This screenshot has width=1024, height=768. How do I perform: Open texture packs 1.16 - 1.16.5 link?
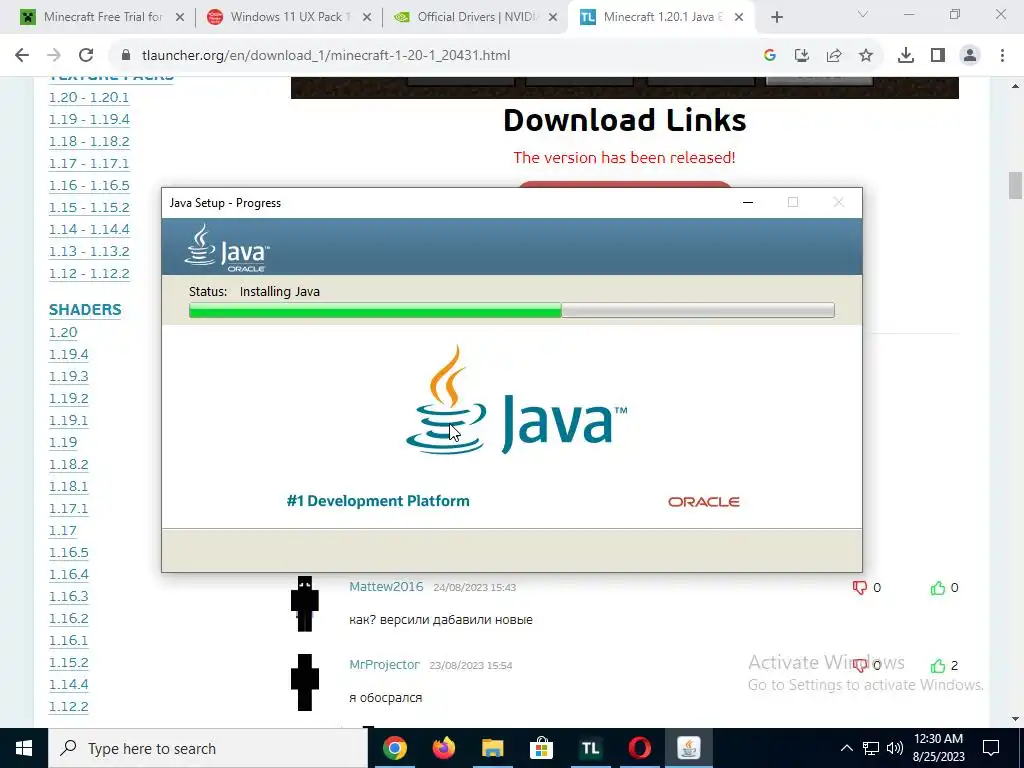(x=89, y=185)
